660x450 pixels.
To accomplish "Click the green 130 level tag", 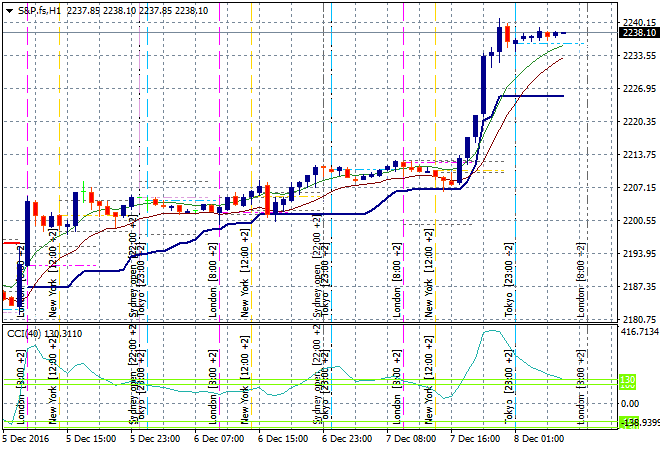I will click(628, 381).
